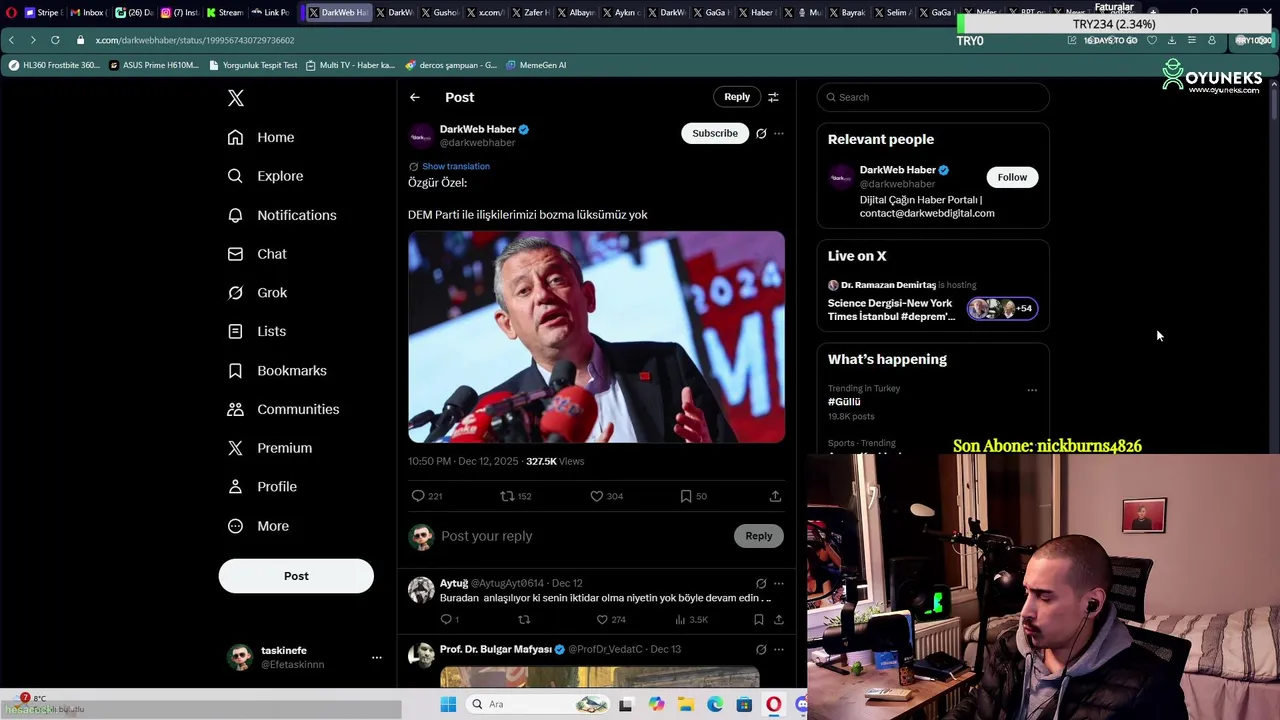
Task: Switch to the Stripe browser tab
Action: [42, 13]
